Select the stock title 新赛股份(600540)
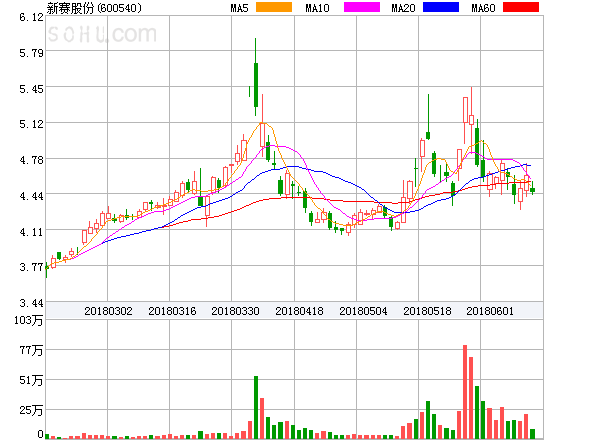600x440 pixels. point(94,8)
